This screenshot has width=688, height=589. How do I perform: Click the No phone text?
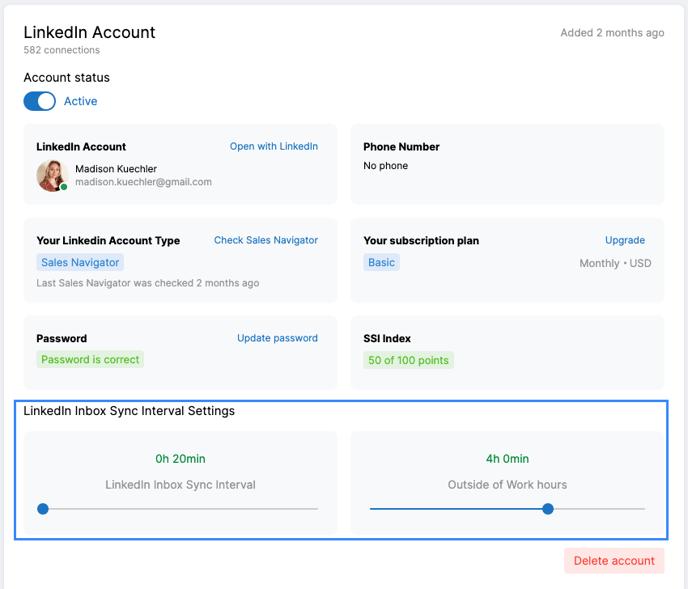[x=385, y=165]
